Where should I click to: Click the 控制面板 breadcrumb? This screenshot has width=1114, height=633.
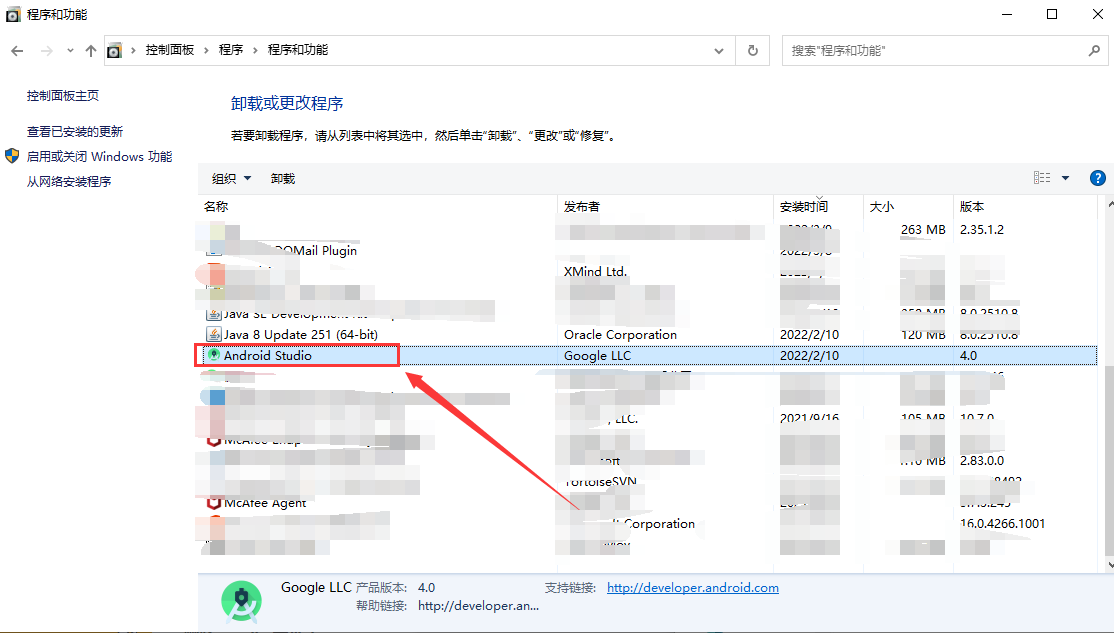click(x=169, y=50)
